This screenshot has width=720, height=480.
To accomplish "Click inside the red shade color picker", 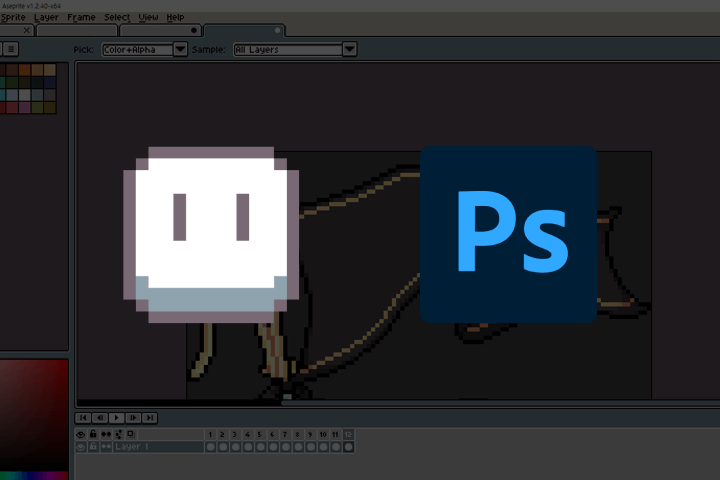I will click(x=34, y=415).
